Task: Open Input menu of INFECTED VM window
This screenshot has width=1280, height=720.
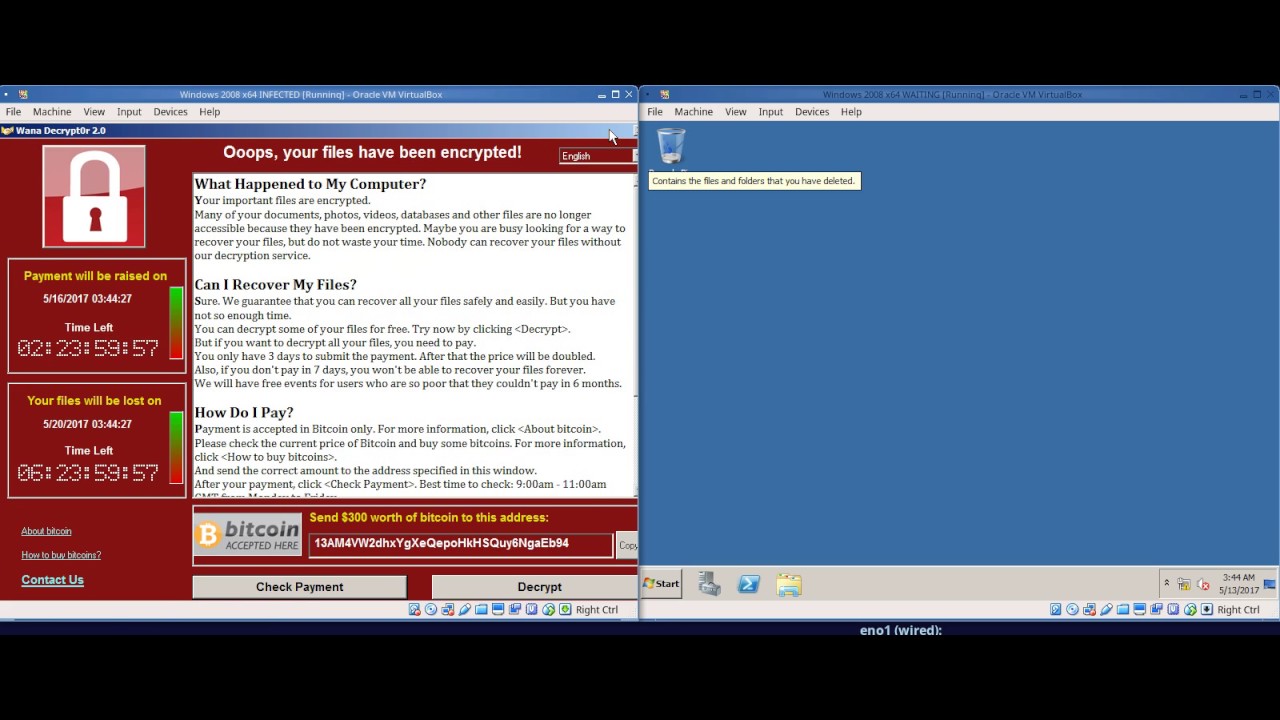Action: (129, 112)
